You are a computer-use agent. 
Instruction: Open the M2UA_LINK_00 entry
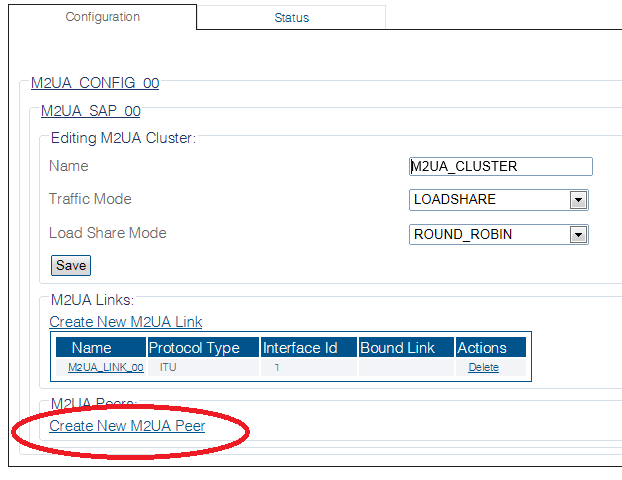click(x=106, y=367)
